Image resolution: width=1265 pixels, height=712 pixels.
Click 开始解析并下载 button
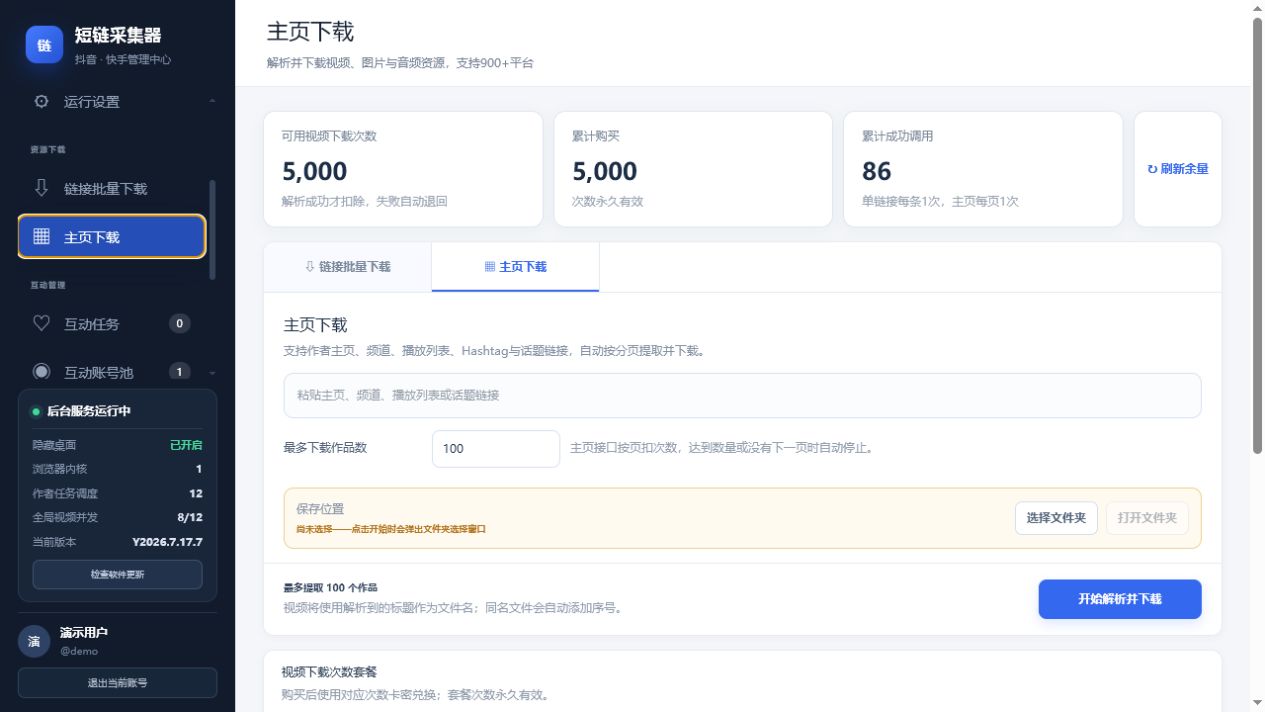[x=1120, y=599]
